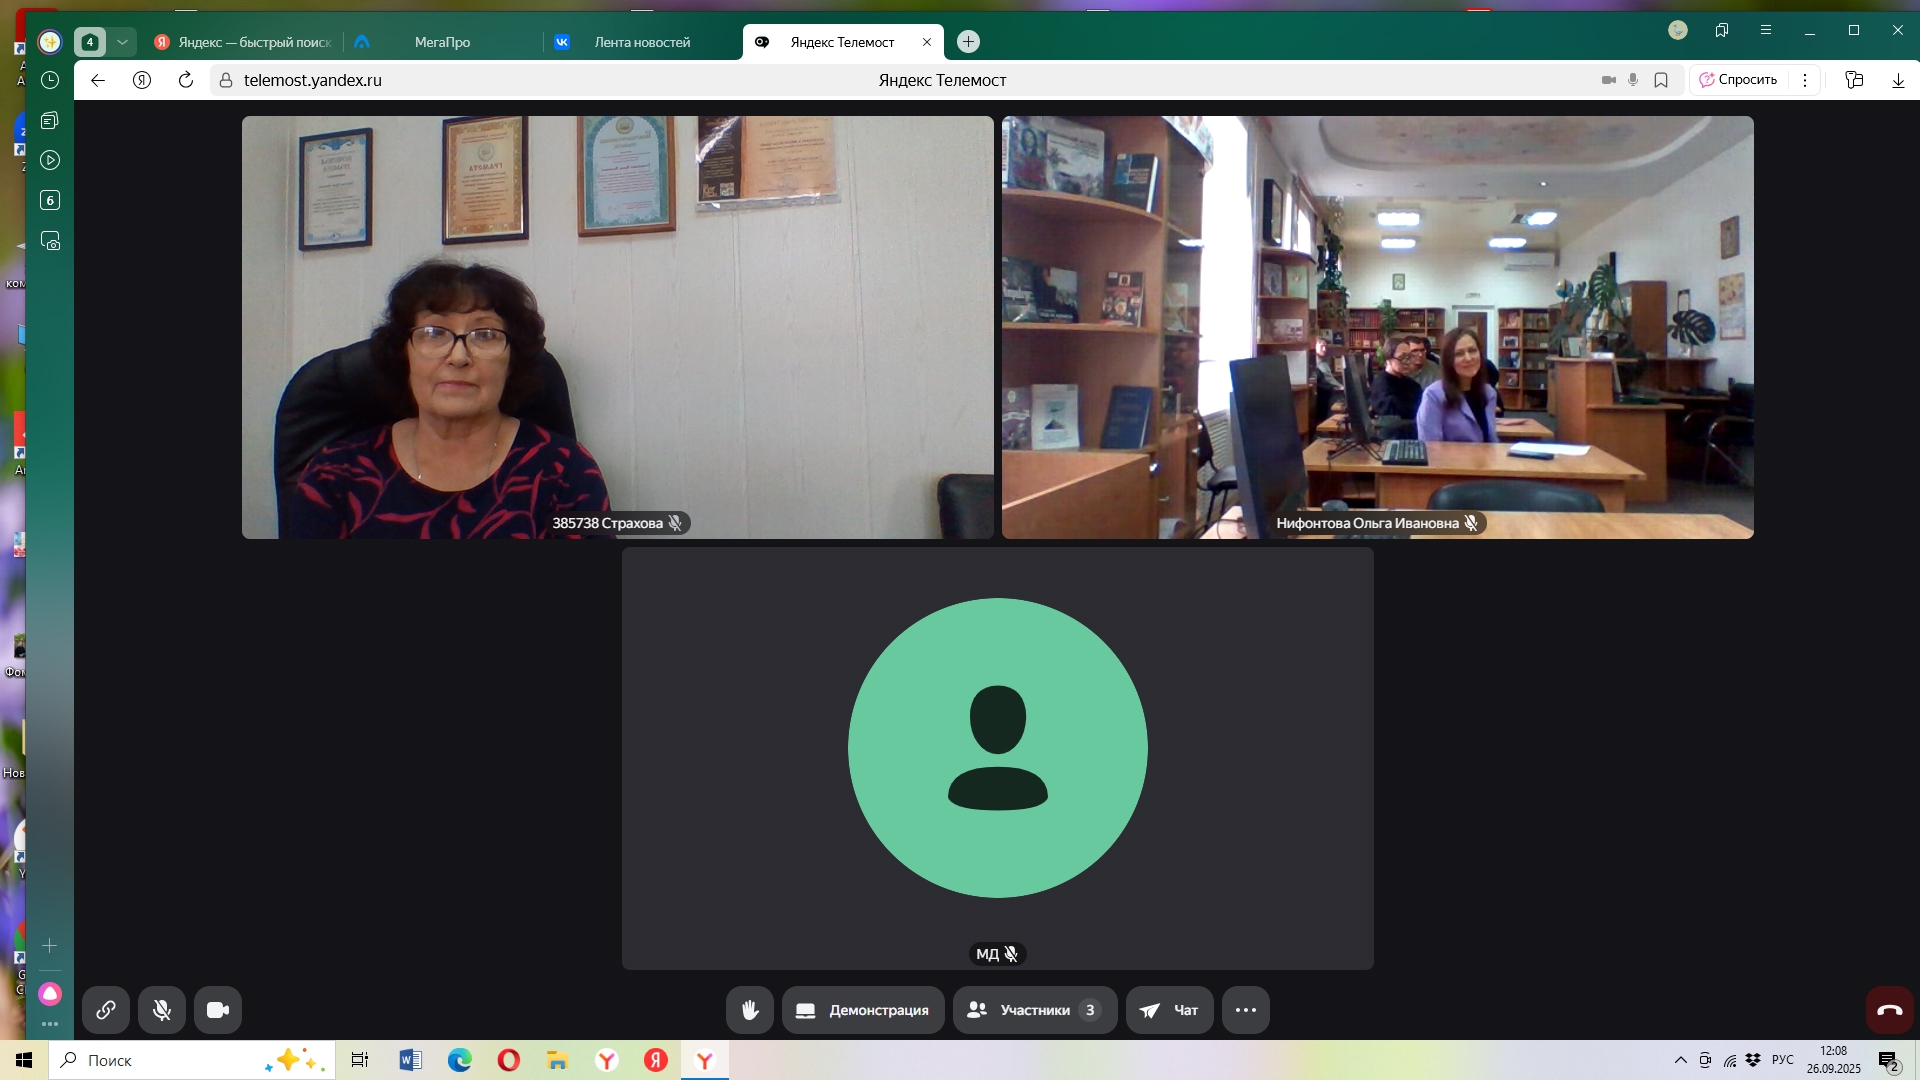1920x1080 pixels.
Task: Start screen sharing with Демонстрация button
Action: pyautogui.click(x=863, y=1010)
